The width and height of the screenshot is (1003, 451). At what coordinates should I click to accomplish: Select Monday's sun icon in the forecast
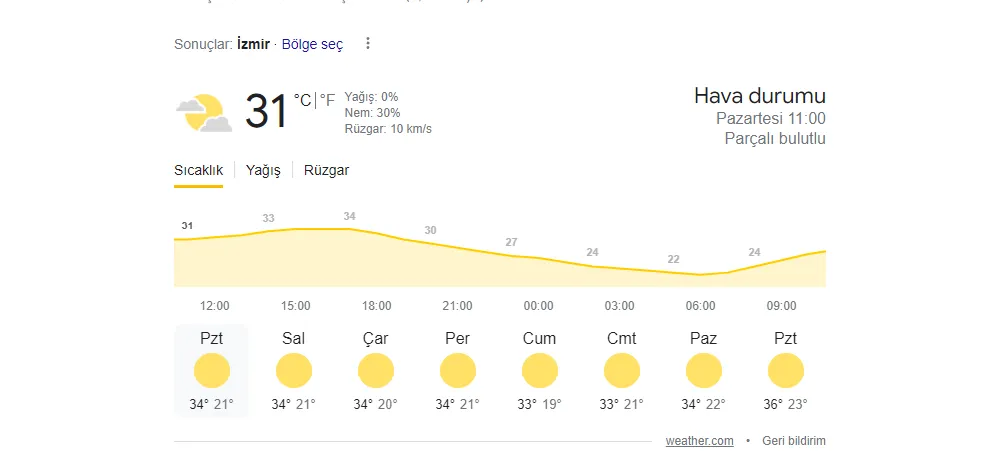click(211, 371)
